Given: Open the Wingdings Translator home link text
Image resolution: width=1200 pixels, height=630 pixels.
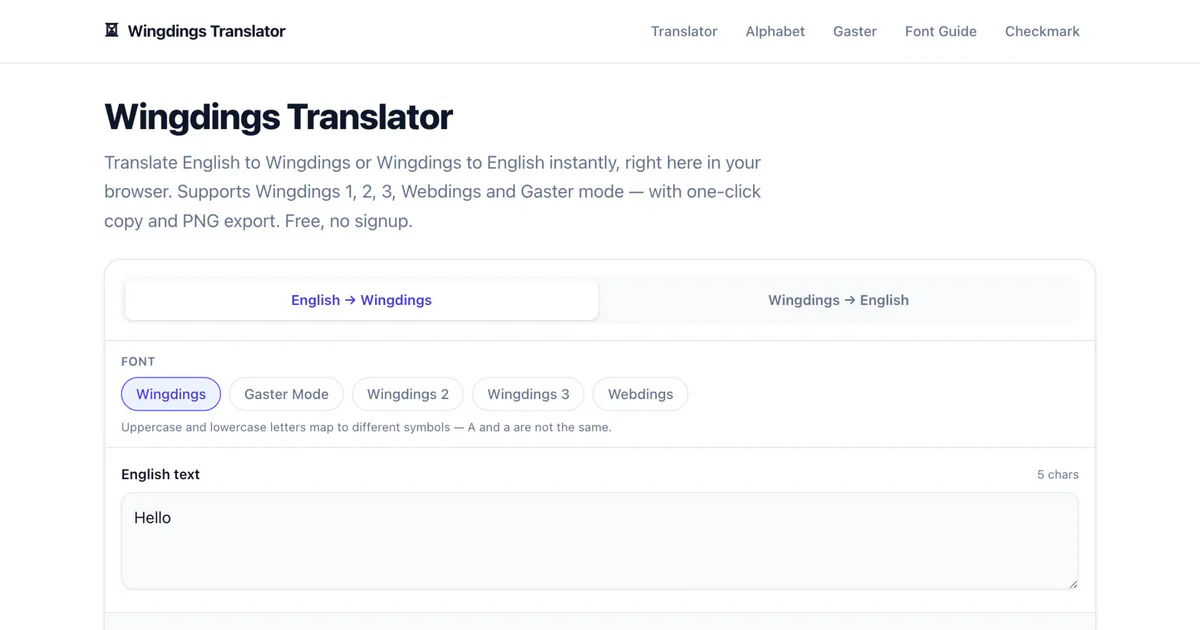Looking at the screenshot, I should click(206, 31).
